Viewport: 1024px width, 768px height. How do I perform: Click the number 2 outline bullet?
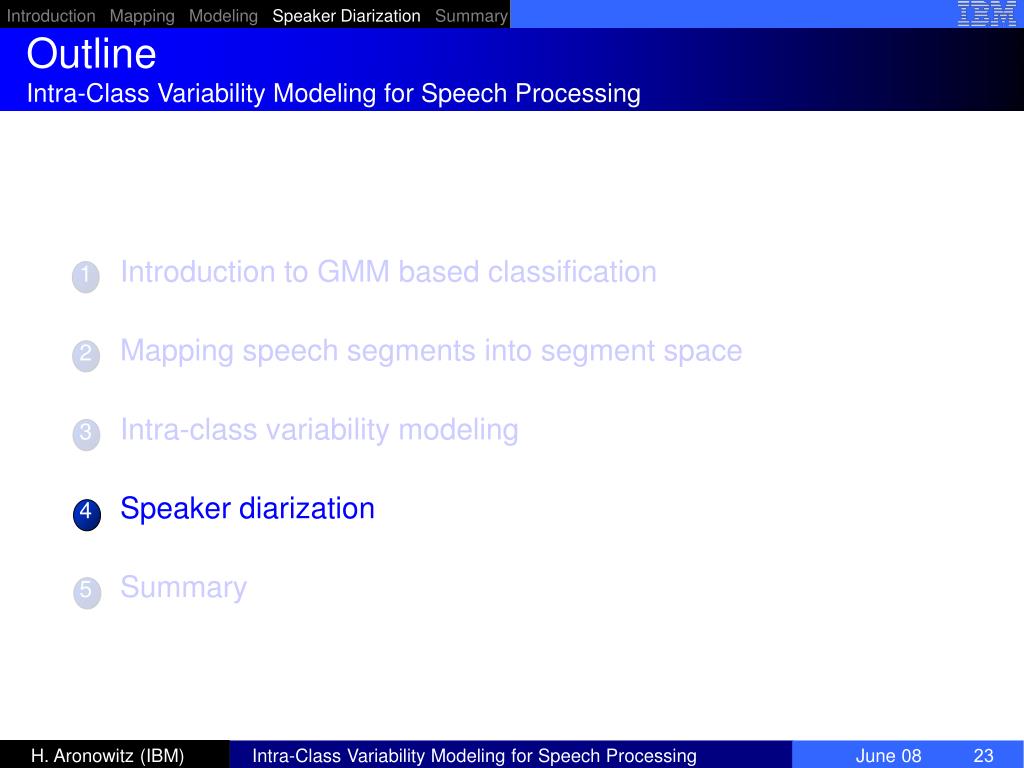pyautogui.click(x=86, y=355)
